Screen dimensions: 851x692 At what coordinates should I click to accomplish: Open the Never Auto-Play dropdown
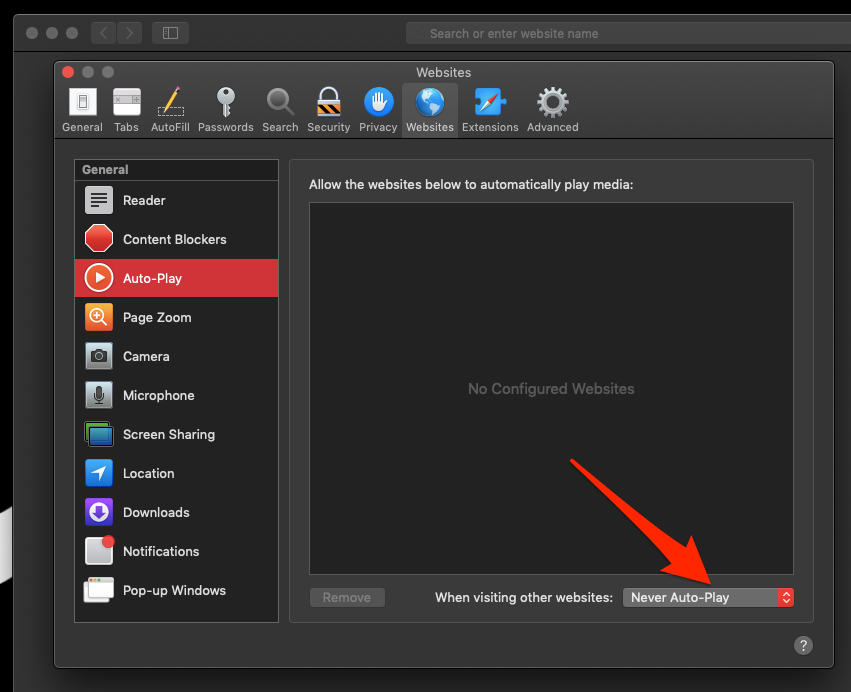pos(708,598)
